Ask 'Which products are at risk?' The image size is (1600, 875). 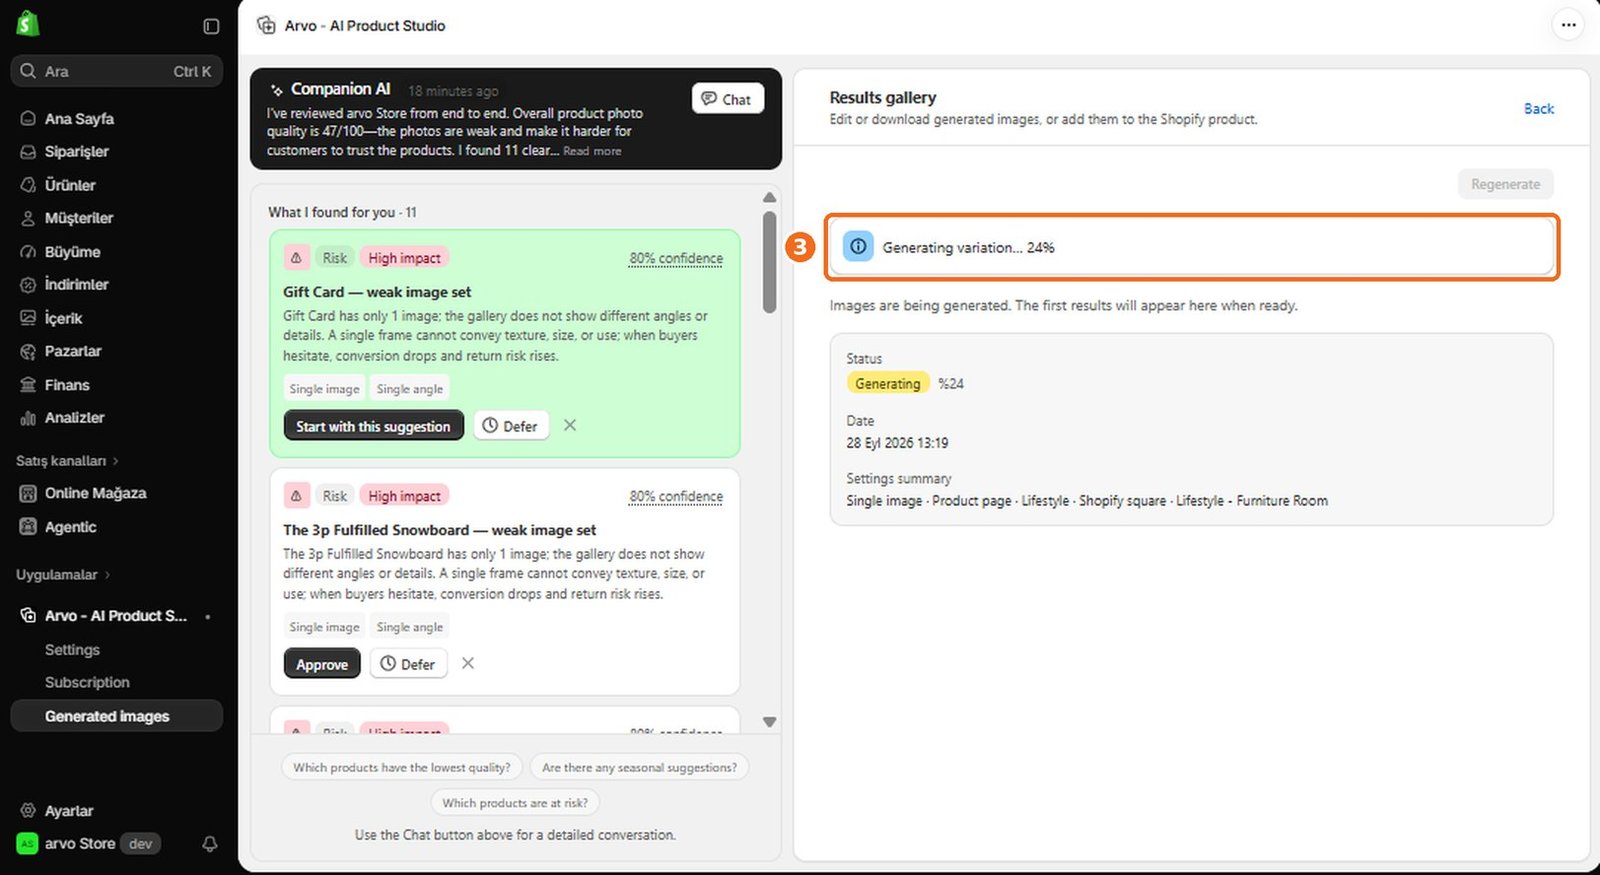coord(515,803)
